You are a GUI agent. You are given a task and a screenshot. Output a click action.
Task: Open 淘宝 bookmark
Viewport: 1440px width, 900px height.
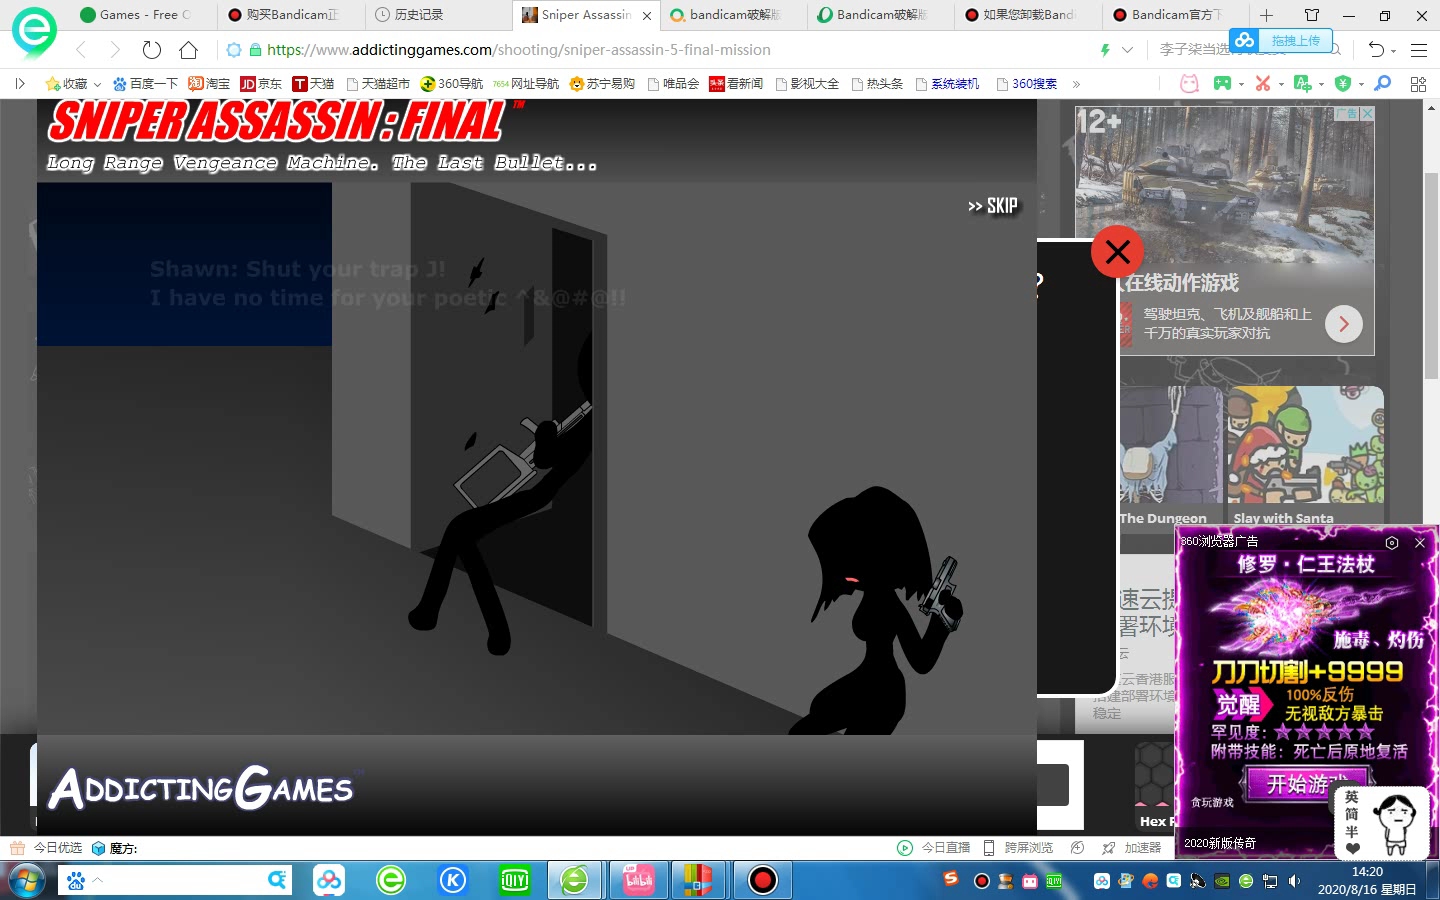coord(209,84)
